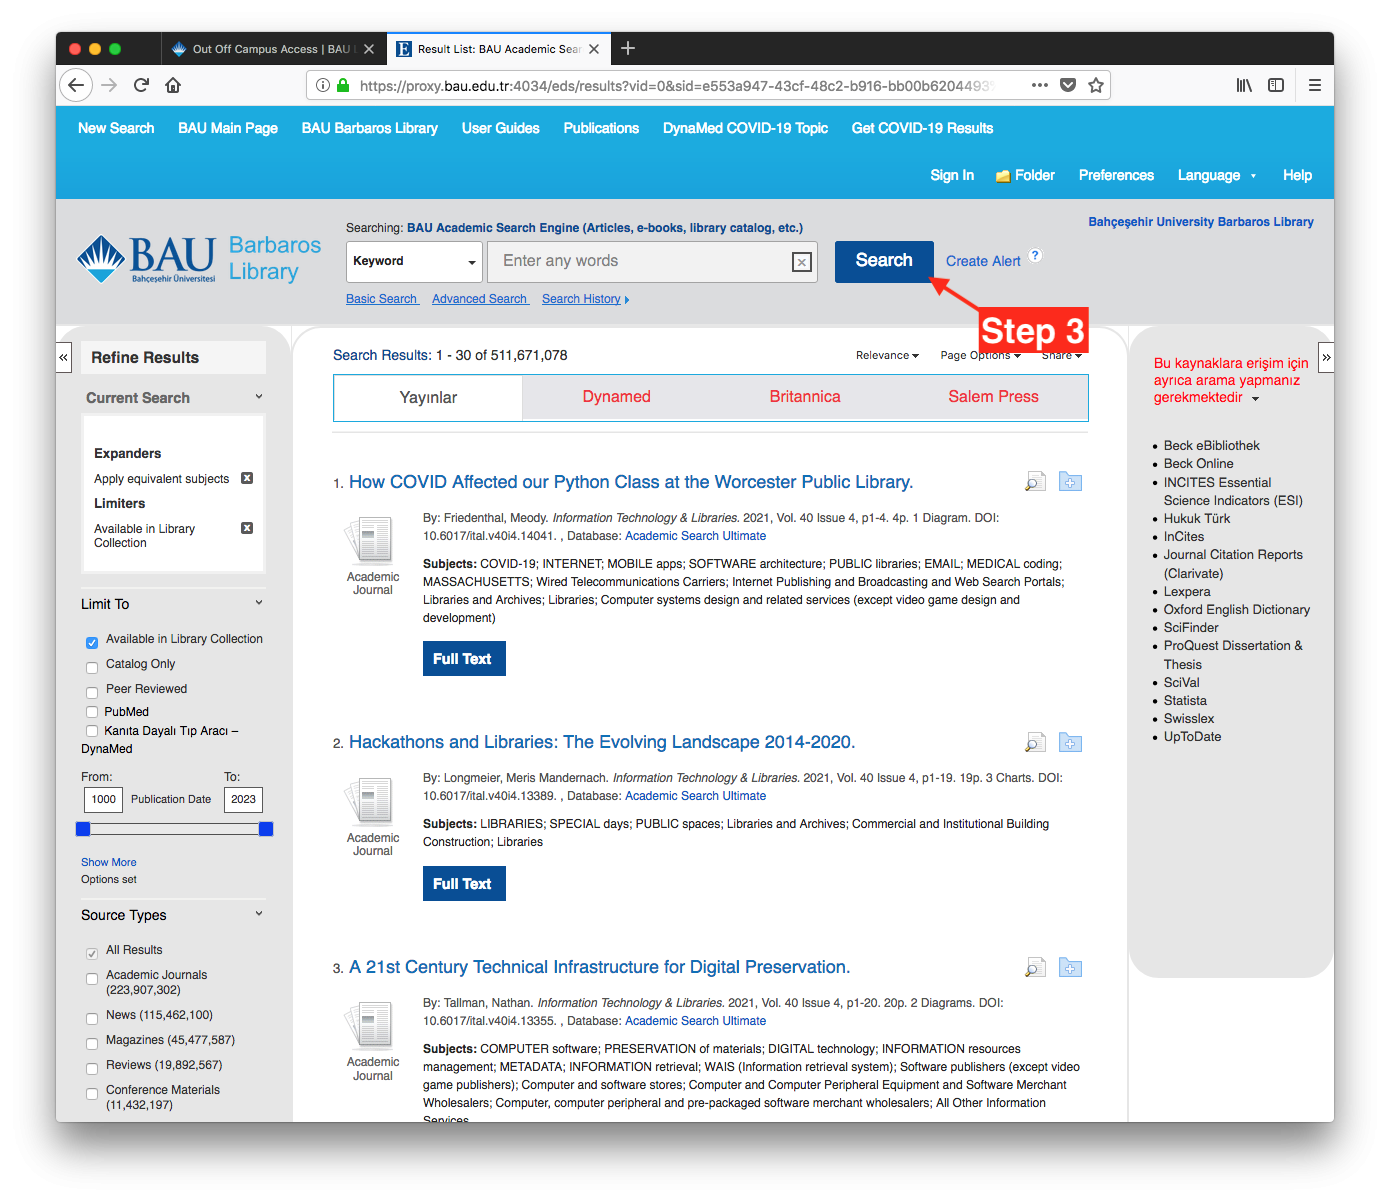Open Full Text for Hackathons and Libraries article
Image resolution: width=1390 pixels, height=1202 pixels.
pyautogui.click(x=464, y=884)
